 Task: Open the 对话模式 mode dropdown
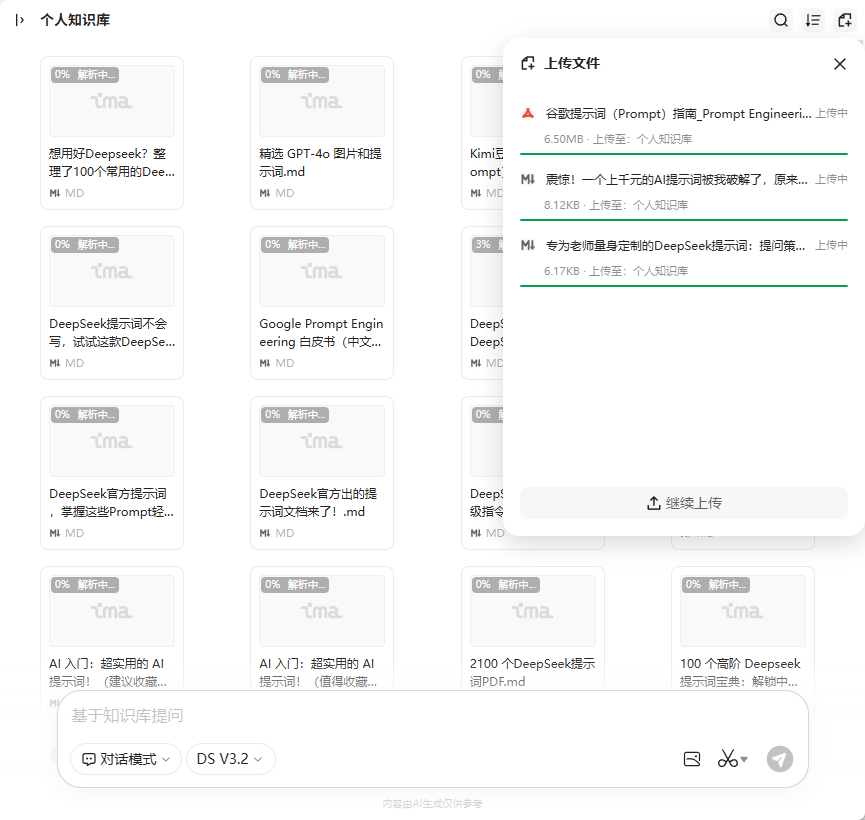click(x=126, y=759)
